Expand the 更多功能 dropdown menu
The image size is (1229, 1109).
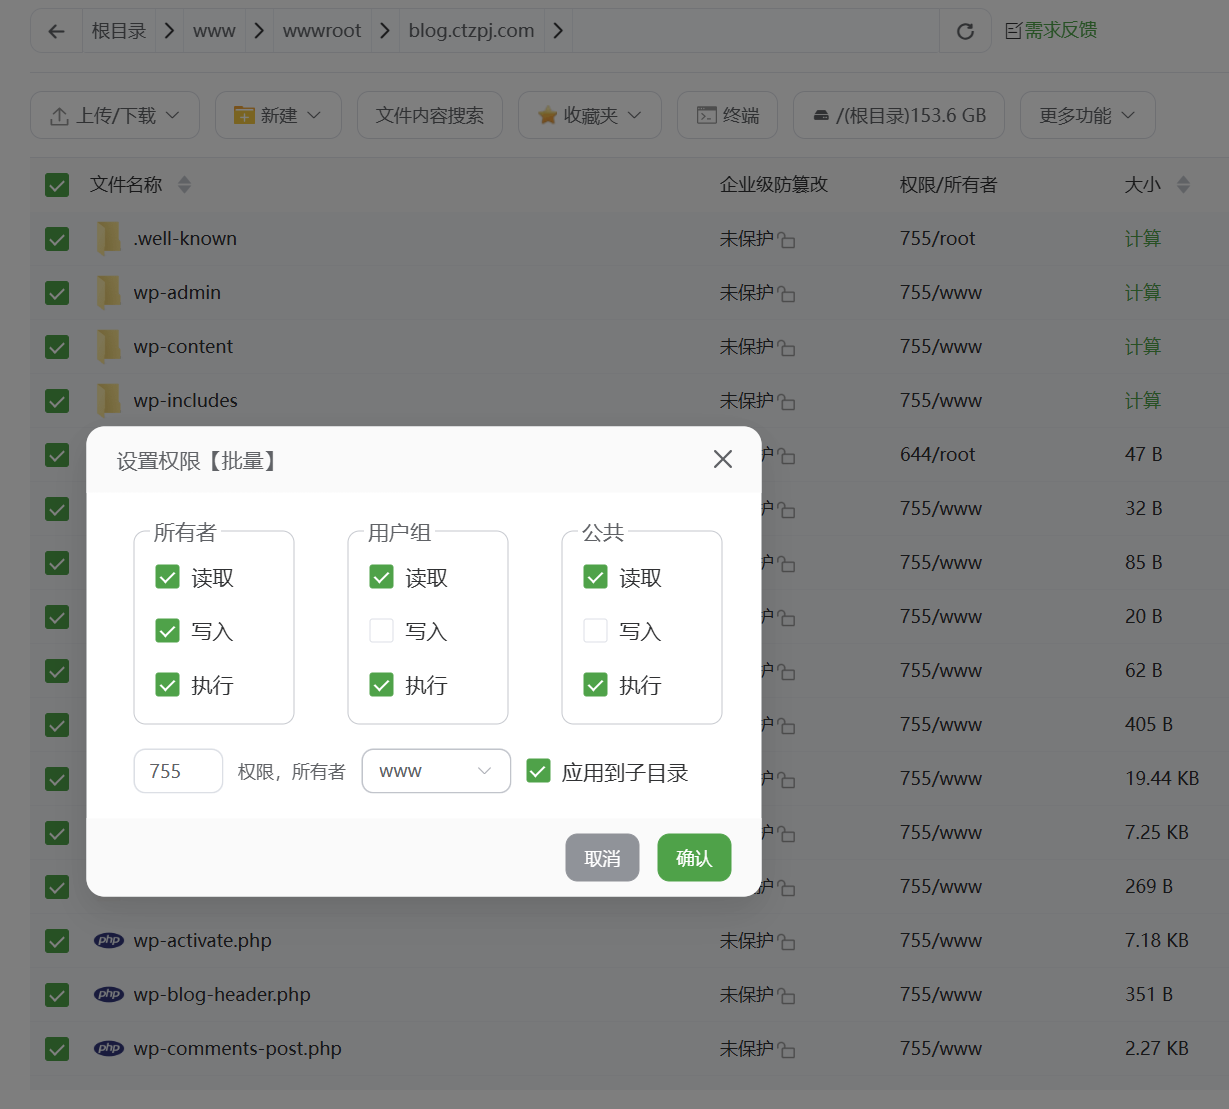1087,115
